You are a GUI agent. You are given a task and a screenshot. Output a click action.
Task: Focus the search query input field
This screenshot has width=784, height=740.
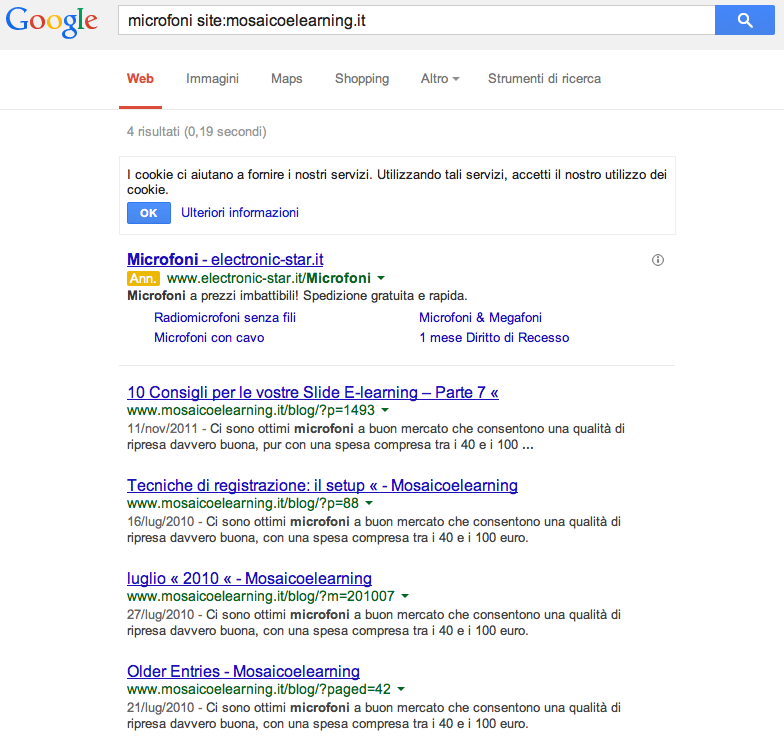(x=416, y=20)
